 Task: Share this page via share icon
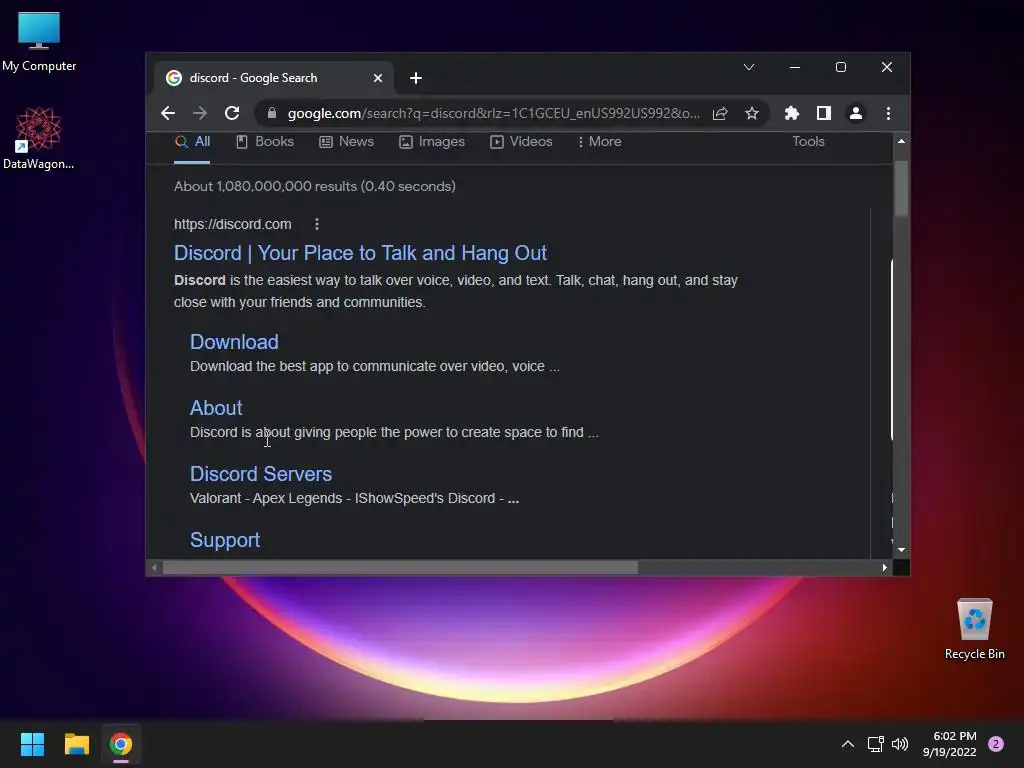720,114
